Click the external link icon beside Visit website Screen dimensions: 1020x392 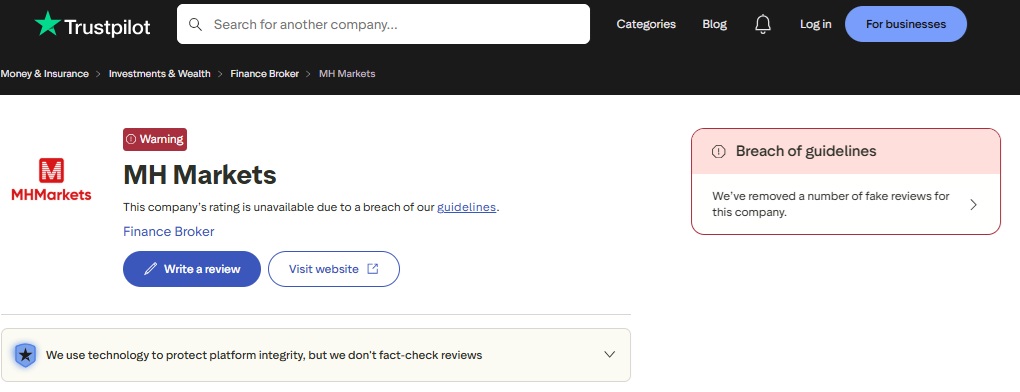click(x=373, y=269)
